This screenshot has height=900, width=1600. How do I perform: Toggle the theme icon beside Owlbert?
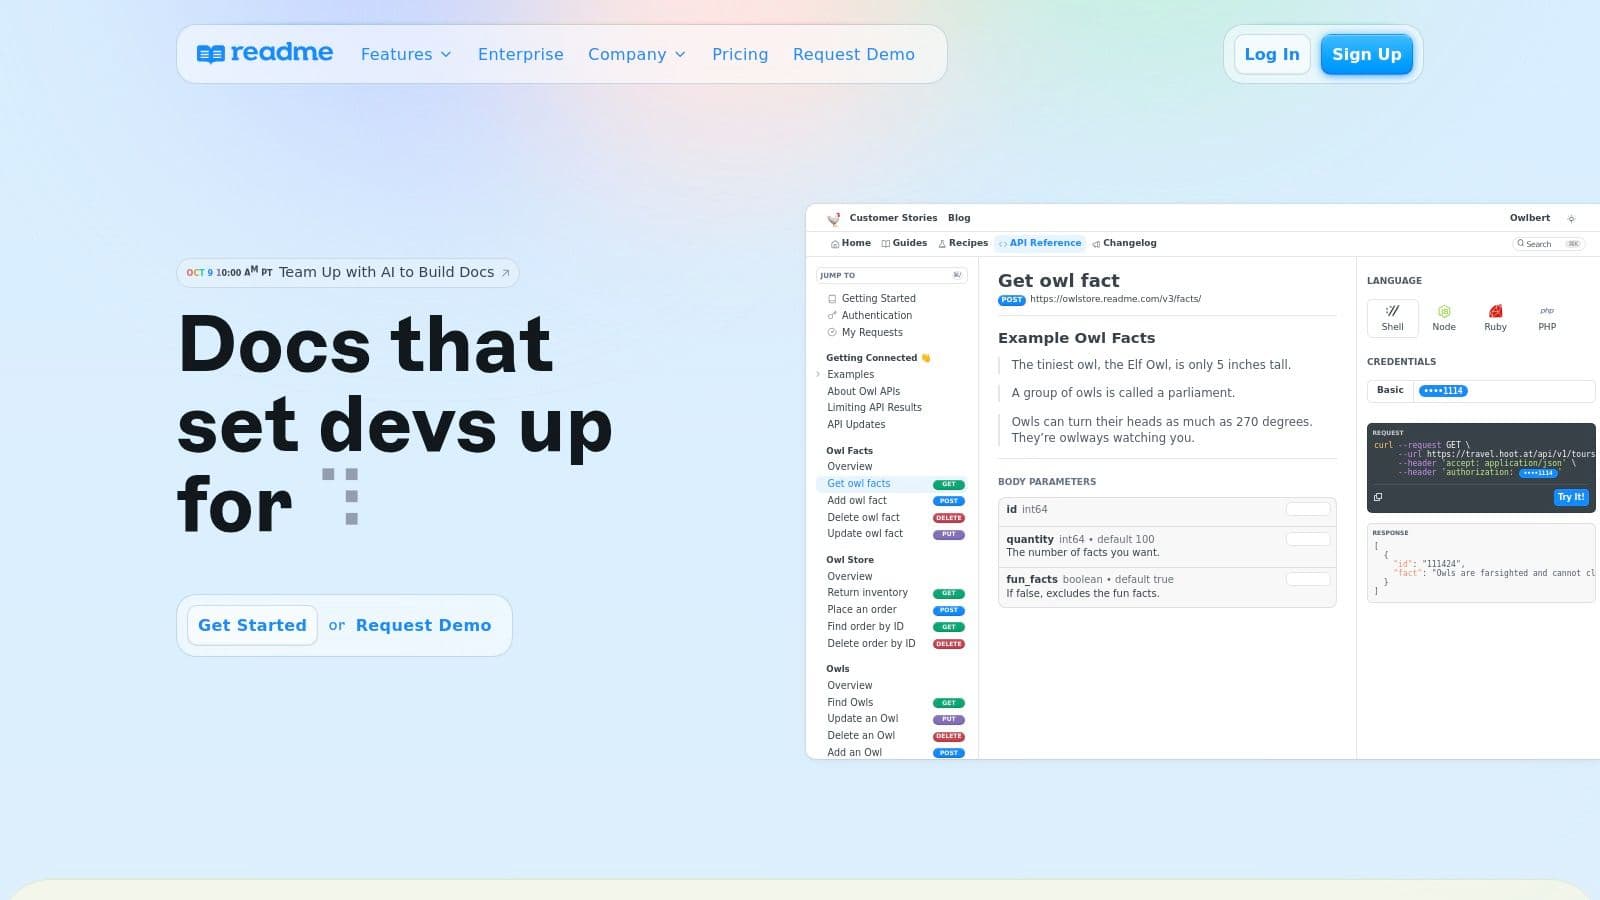coord(1571,218)
